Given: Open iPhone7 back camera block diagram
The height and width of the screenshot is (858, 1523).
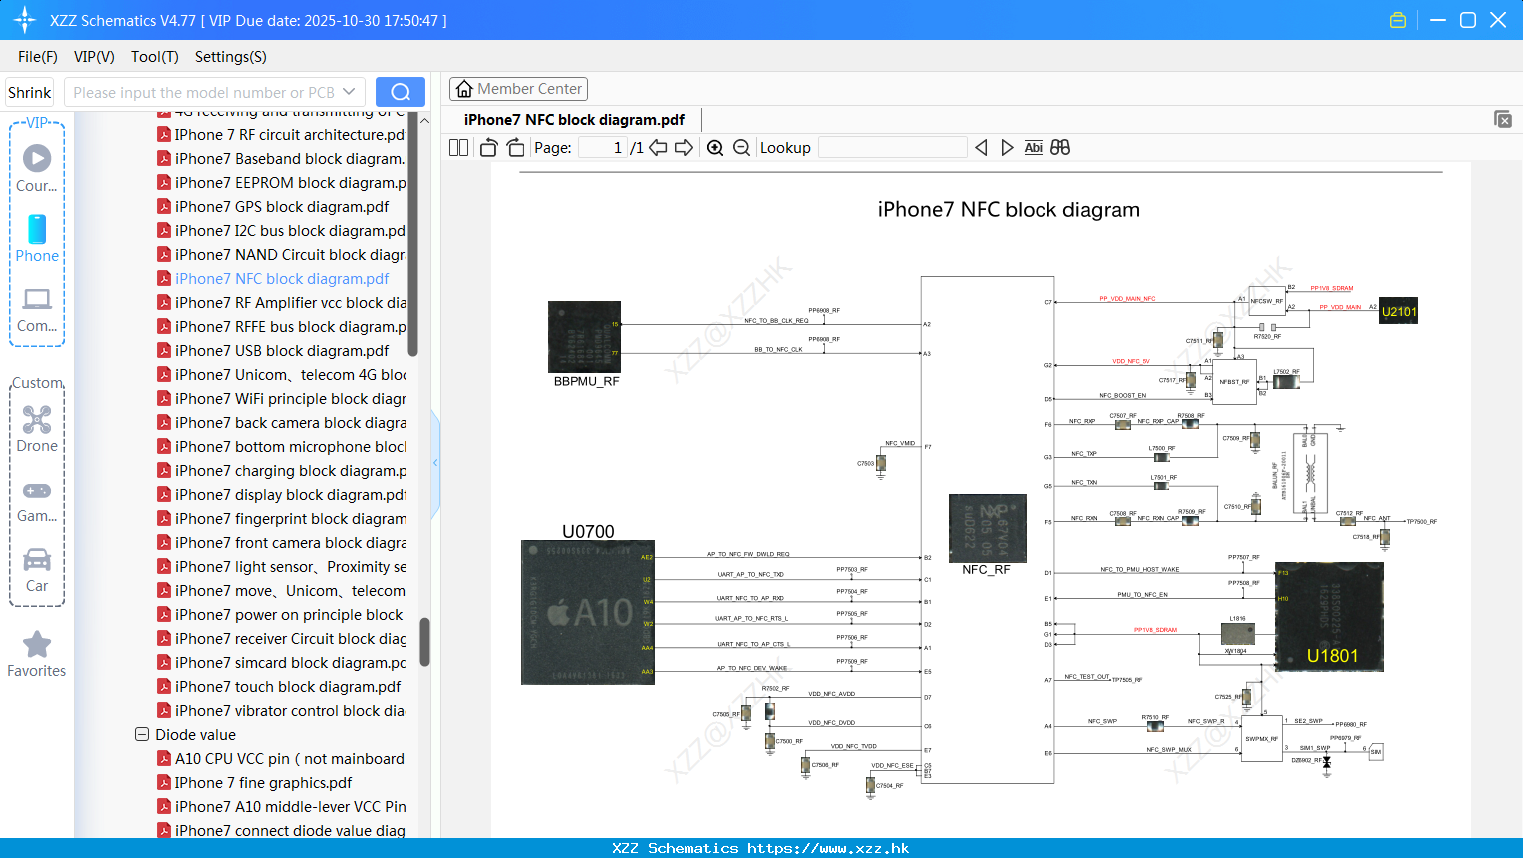Looking at the screenshot, I should [281, 423].
